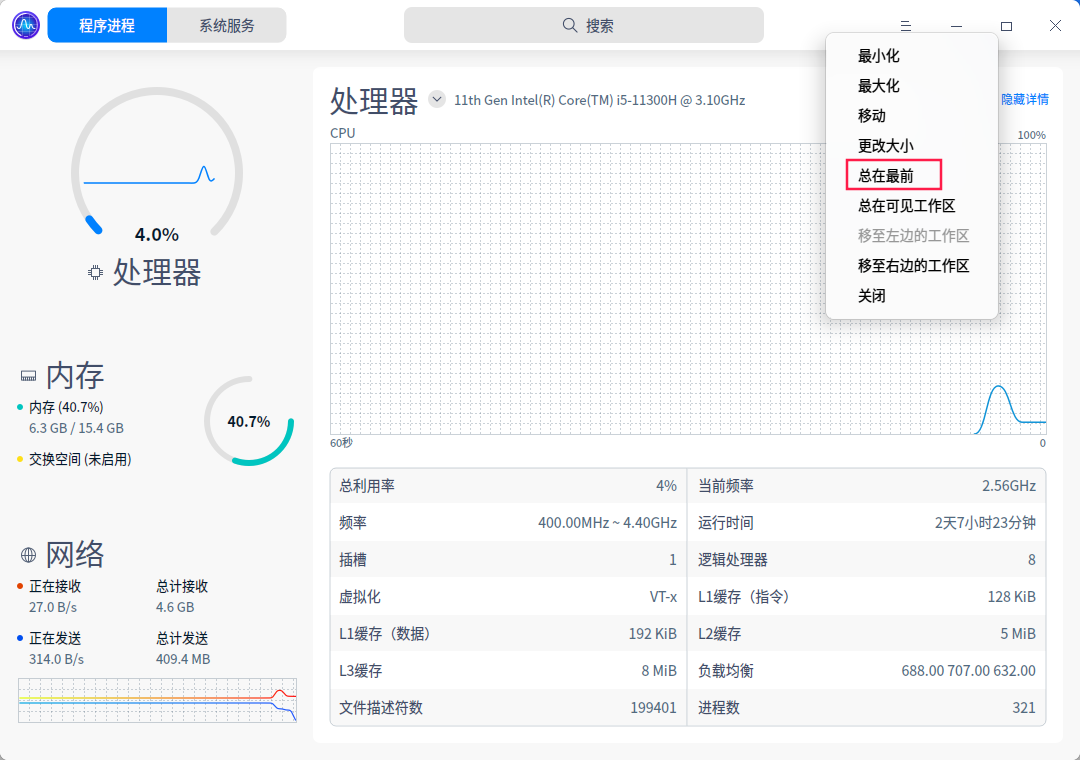Image resolution: width=1080 pixels, height=760 pixels.
Task: Click the 4.0% CPU usage value
Action: 156,235
